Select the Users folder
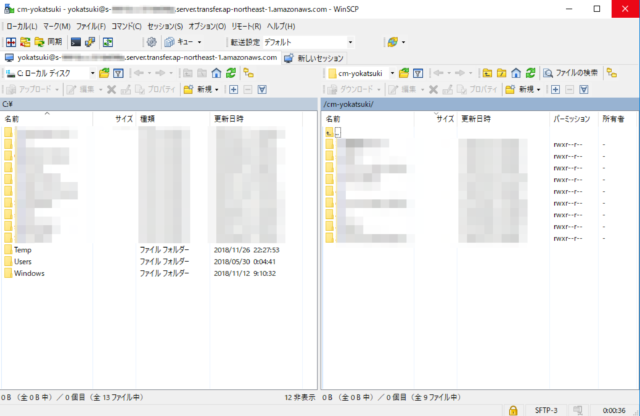 (23, 262)
